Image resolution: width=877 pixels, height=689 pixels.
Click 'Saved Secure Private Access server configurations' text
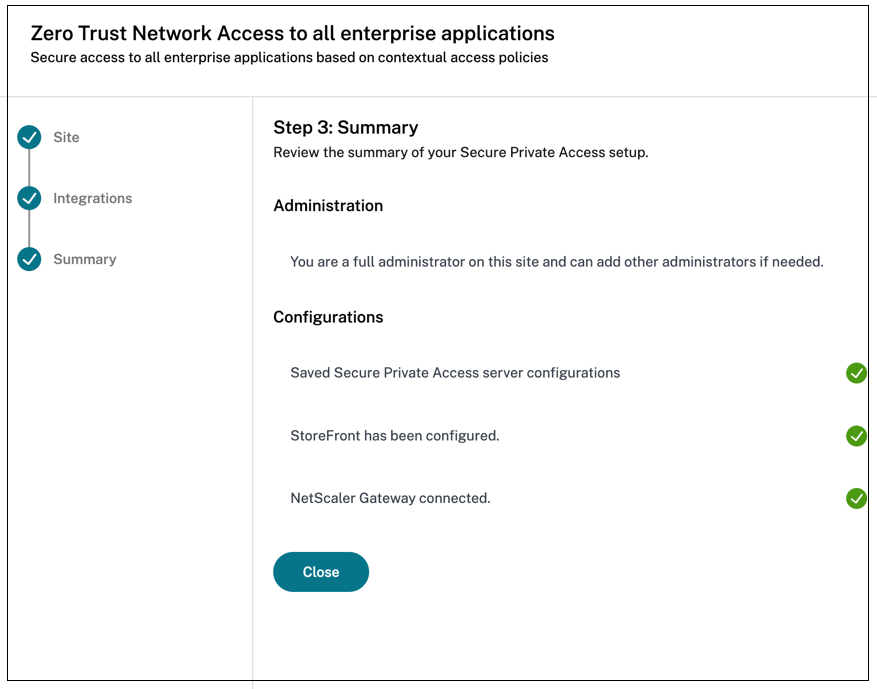click(455, 373)
